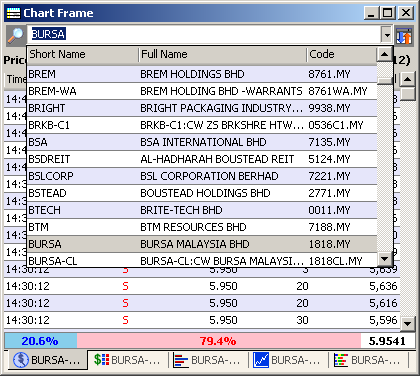This screenshot has height=376, width=420.
Task: Switch to BURSA tab with dollar icon
Action: click(128, 360)
